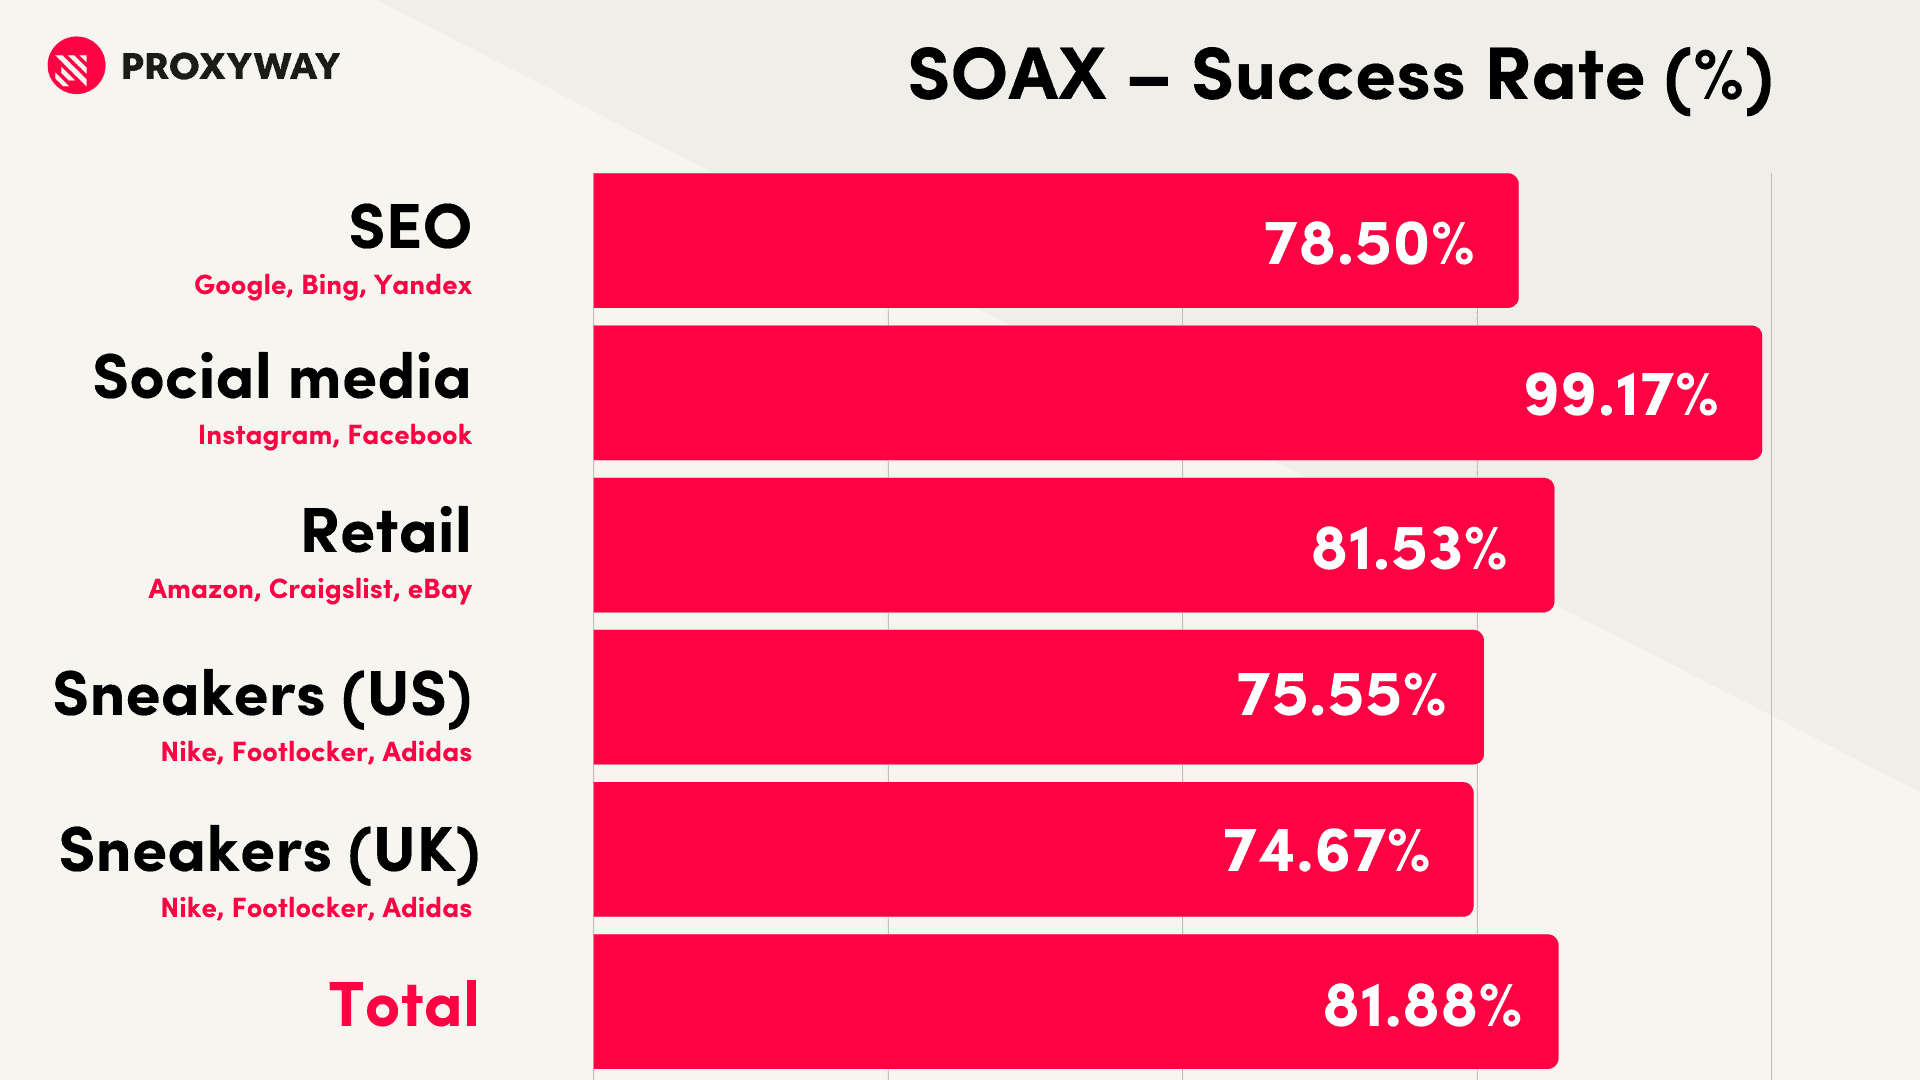Select the Sneakers (UK) bar at 74.67%
1920x1080 pixels.
[x=1033, y=849]
